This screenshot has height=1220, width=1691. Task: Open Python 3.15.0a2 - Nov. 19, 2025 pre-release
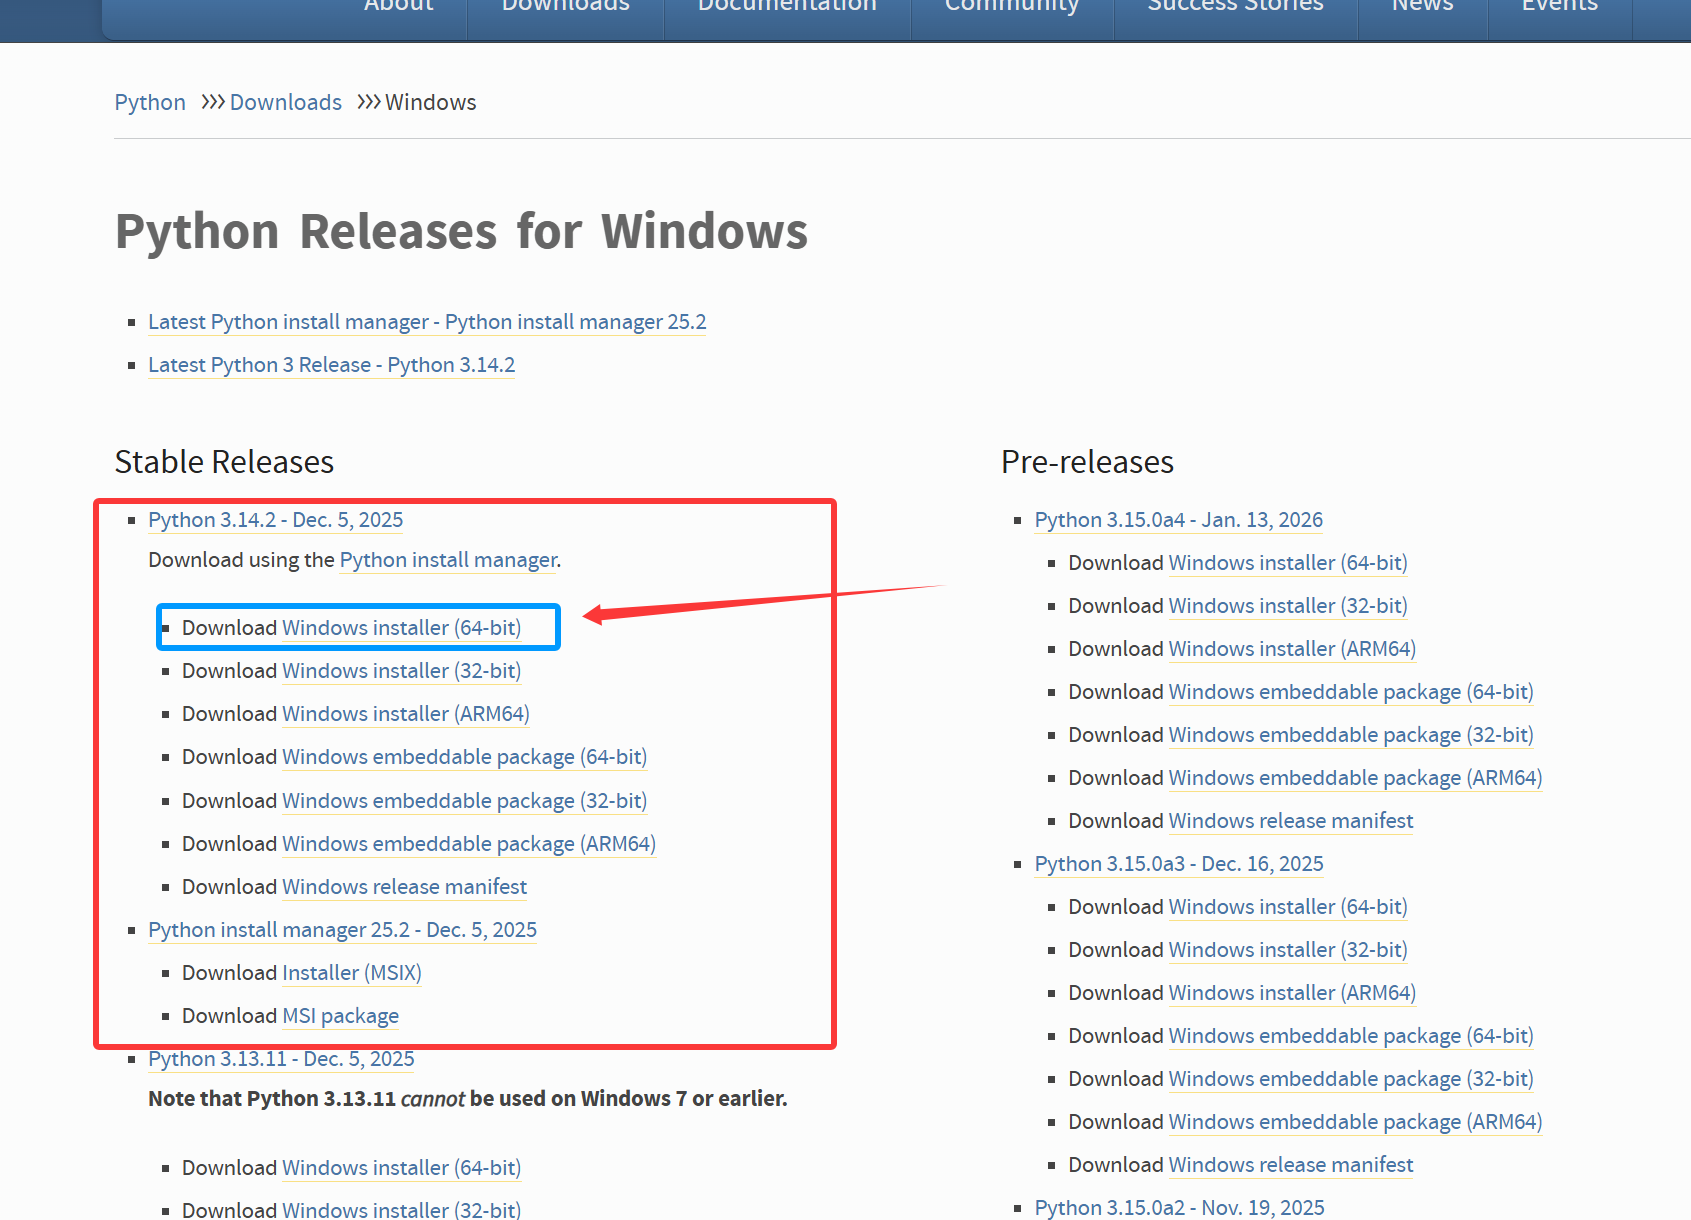point(1180,1208)
